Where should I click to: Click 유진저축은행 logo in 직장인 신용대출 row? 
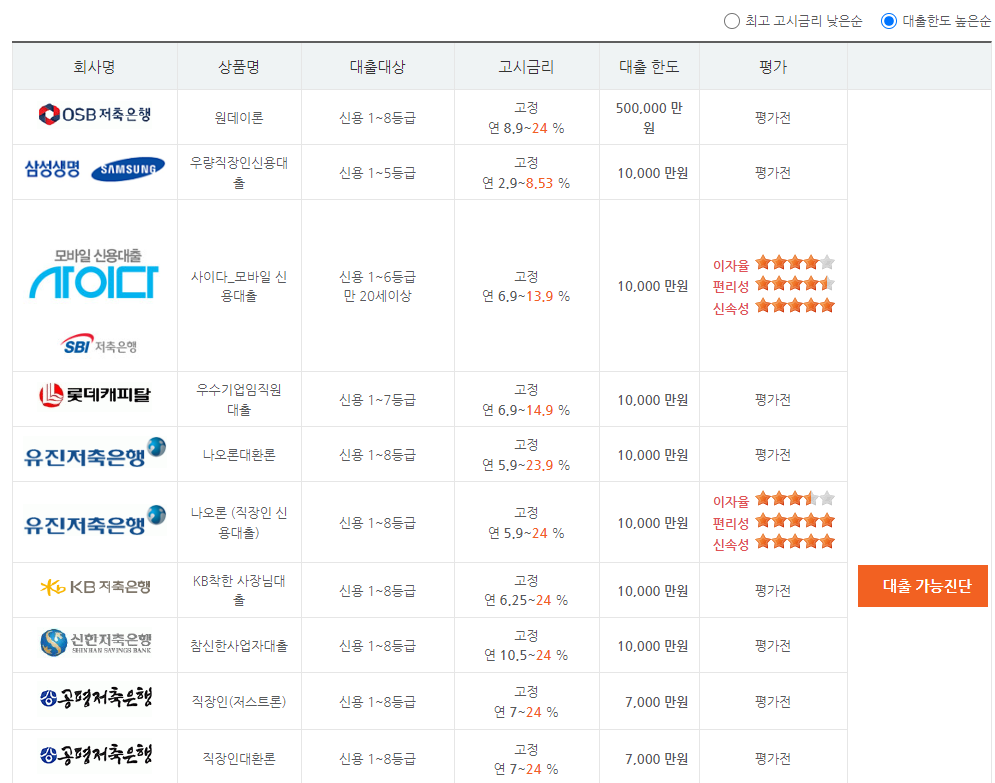pyautogui.click(x=95, y=521)
